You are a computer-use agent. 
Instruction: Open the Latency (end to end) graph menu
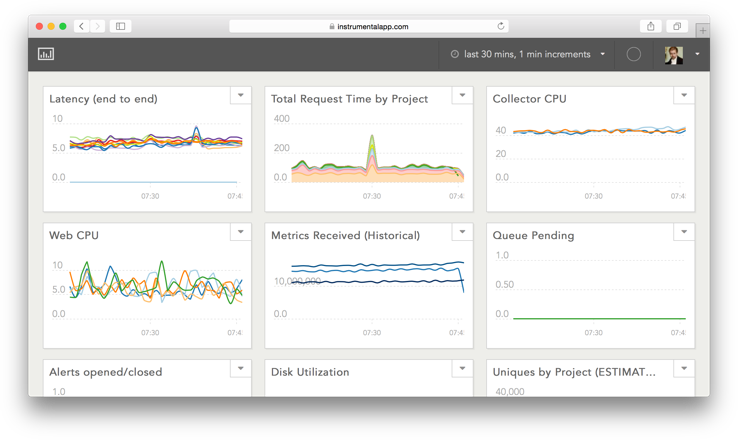(x=241, y=95)
